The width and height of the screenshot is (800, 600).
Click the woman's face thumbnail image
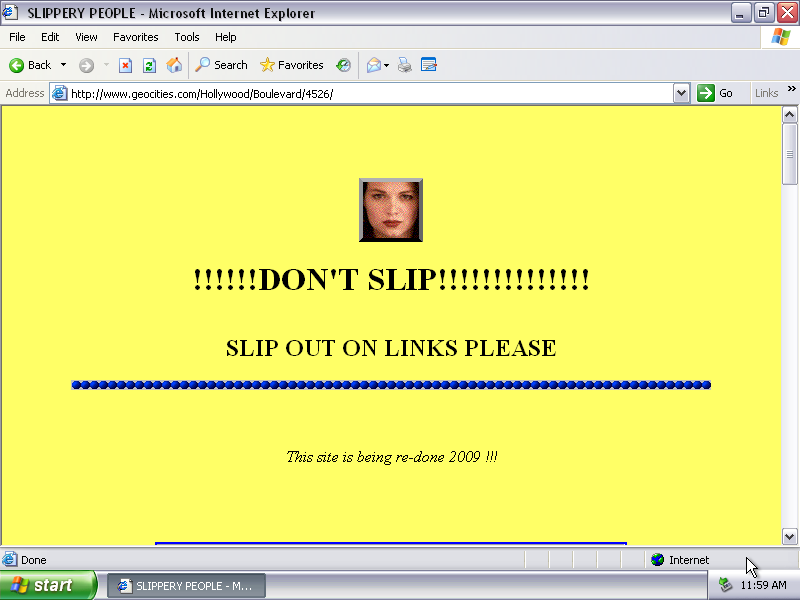coord(391,210)
